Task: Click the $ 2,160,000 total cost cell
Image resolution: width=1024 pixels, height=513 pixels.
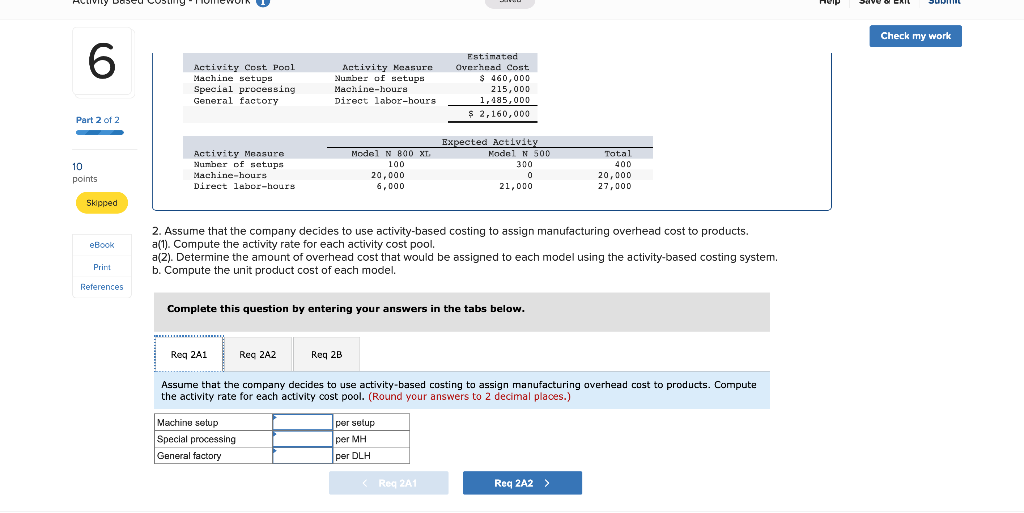Action: tap(500, 114)
